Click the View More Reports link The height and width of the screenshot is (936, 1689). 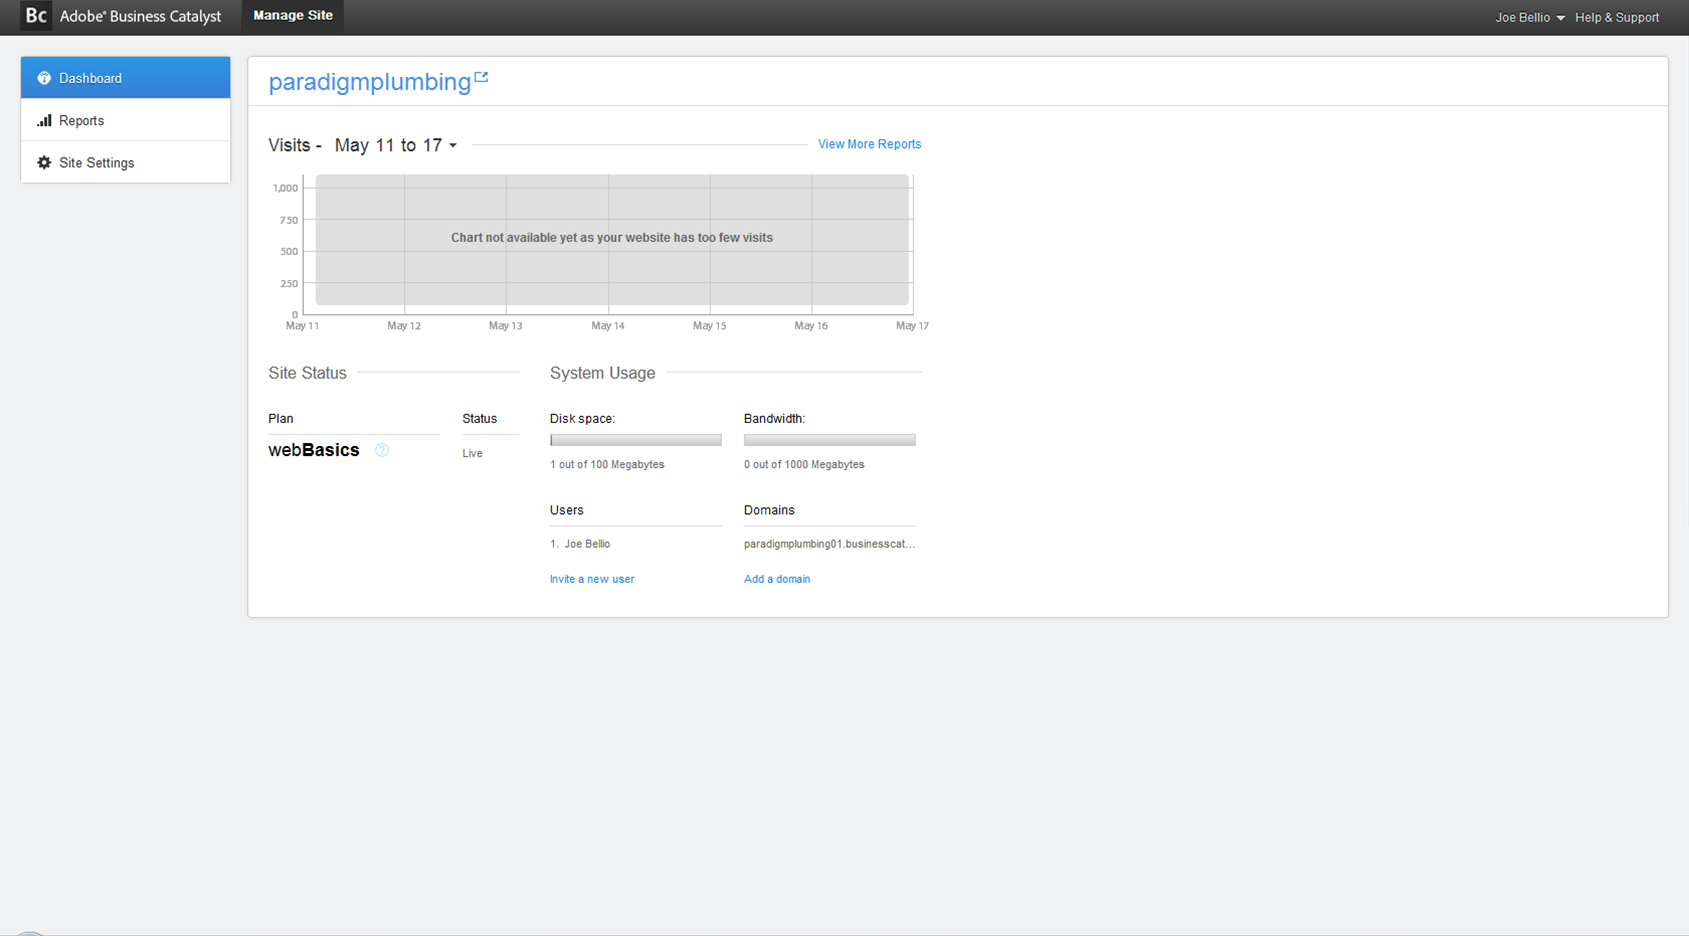868,144
